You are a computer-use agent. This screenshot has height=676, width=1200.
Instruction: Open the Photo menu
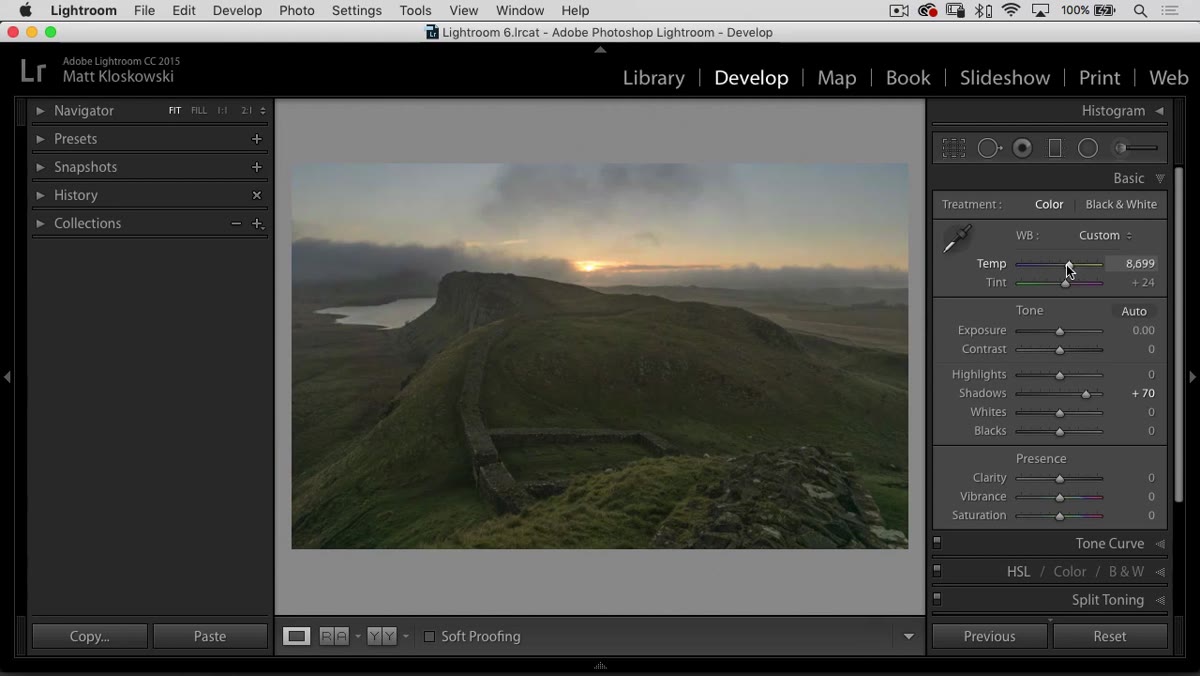(297, 11)
